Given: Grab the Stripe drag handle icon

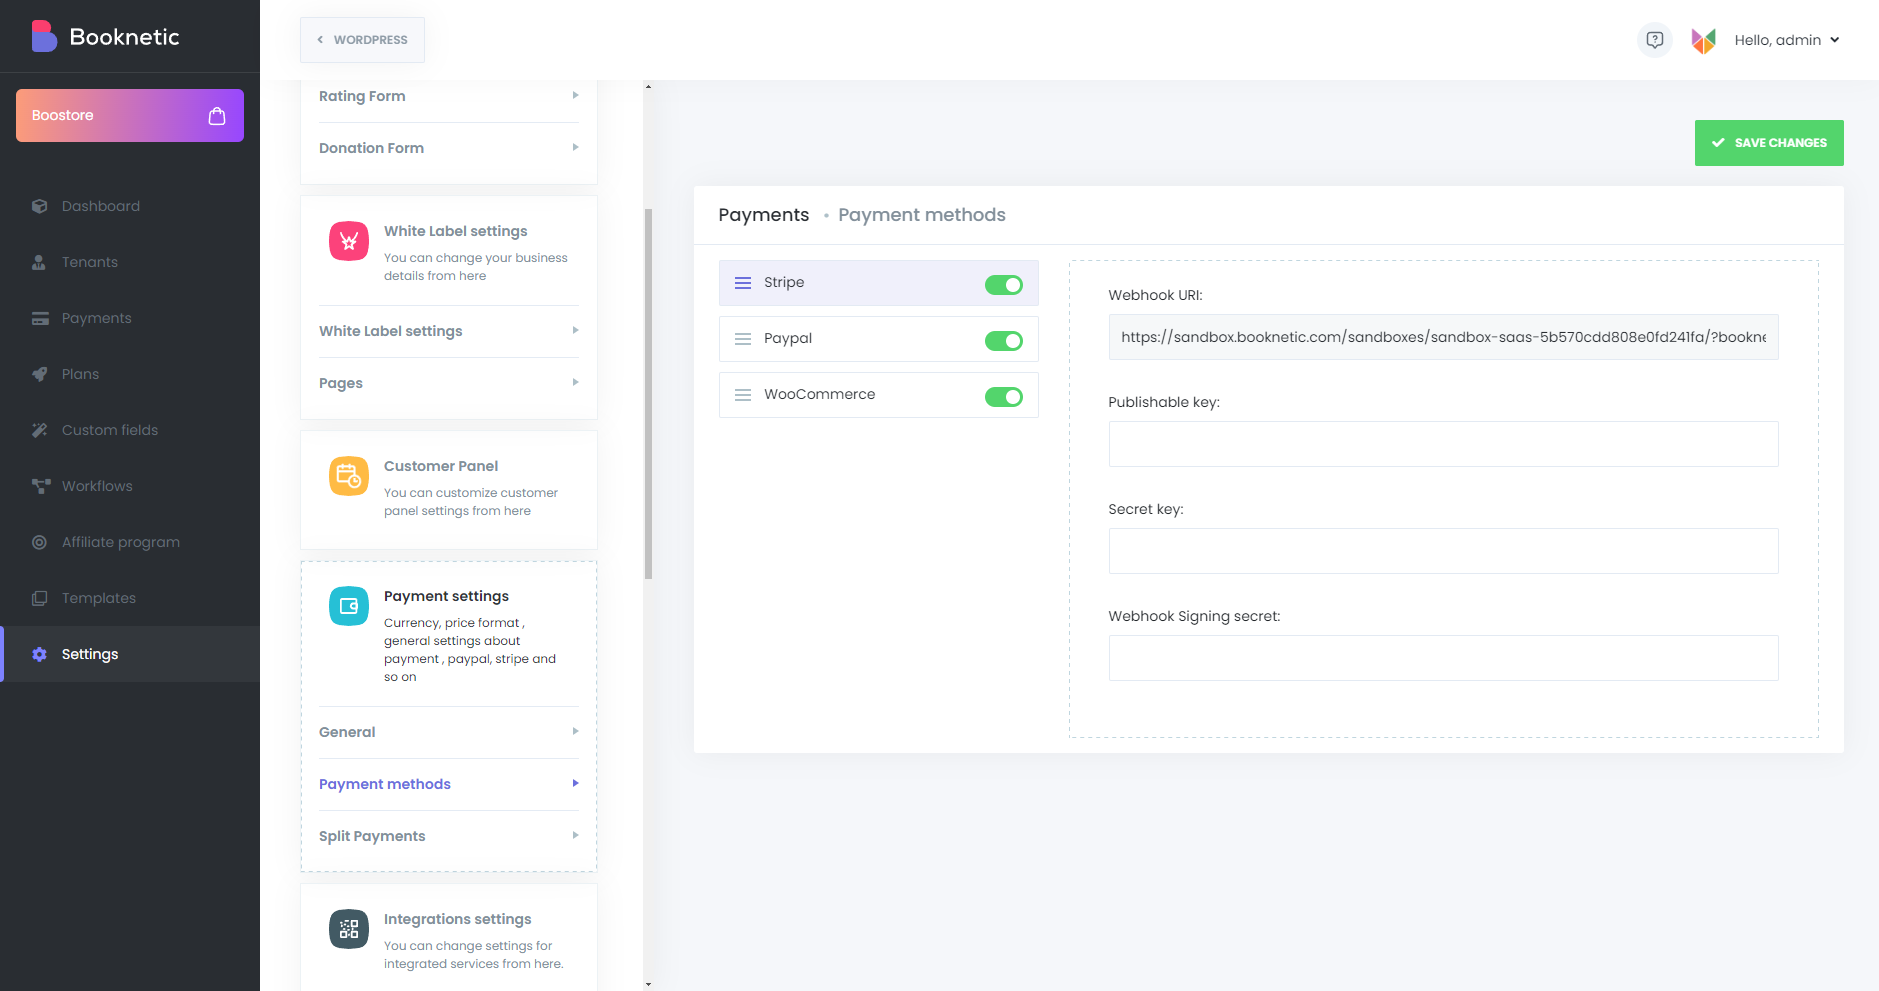Looking at the screenshot, I should (x=743, y=283).
